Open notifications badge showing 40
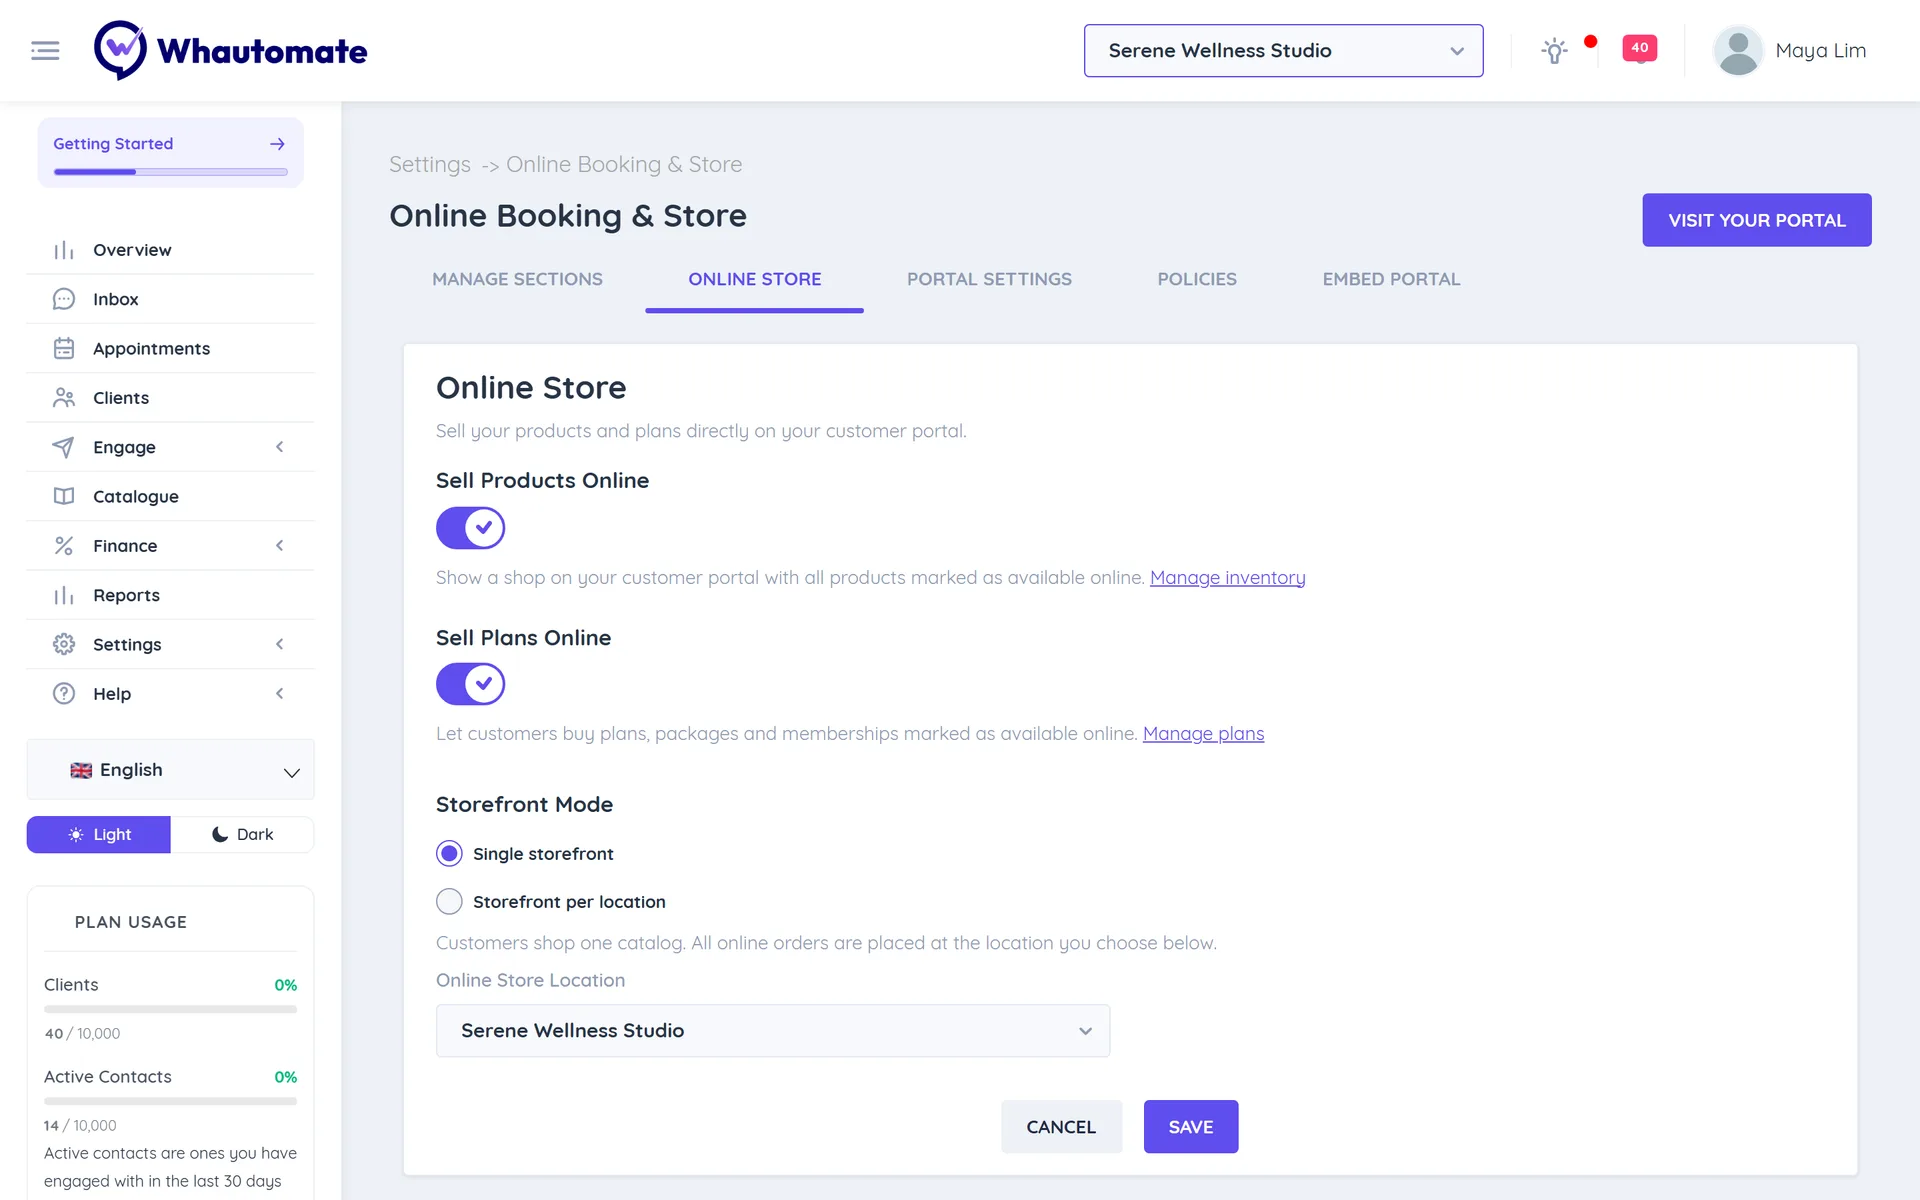 [1639, 48]
